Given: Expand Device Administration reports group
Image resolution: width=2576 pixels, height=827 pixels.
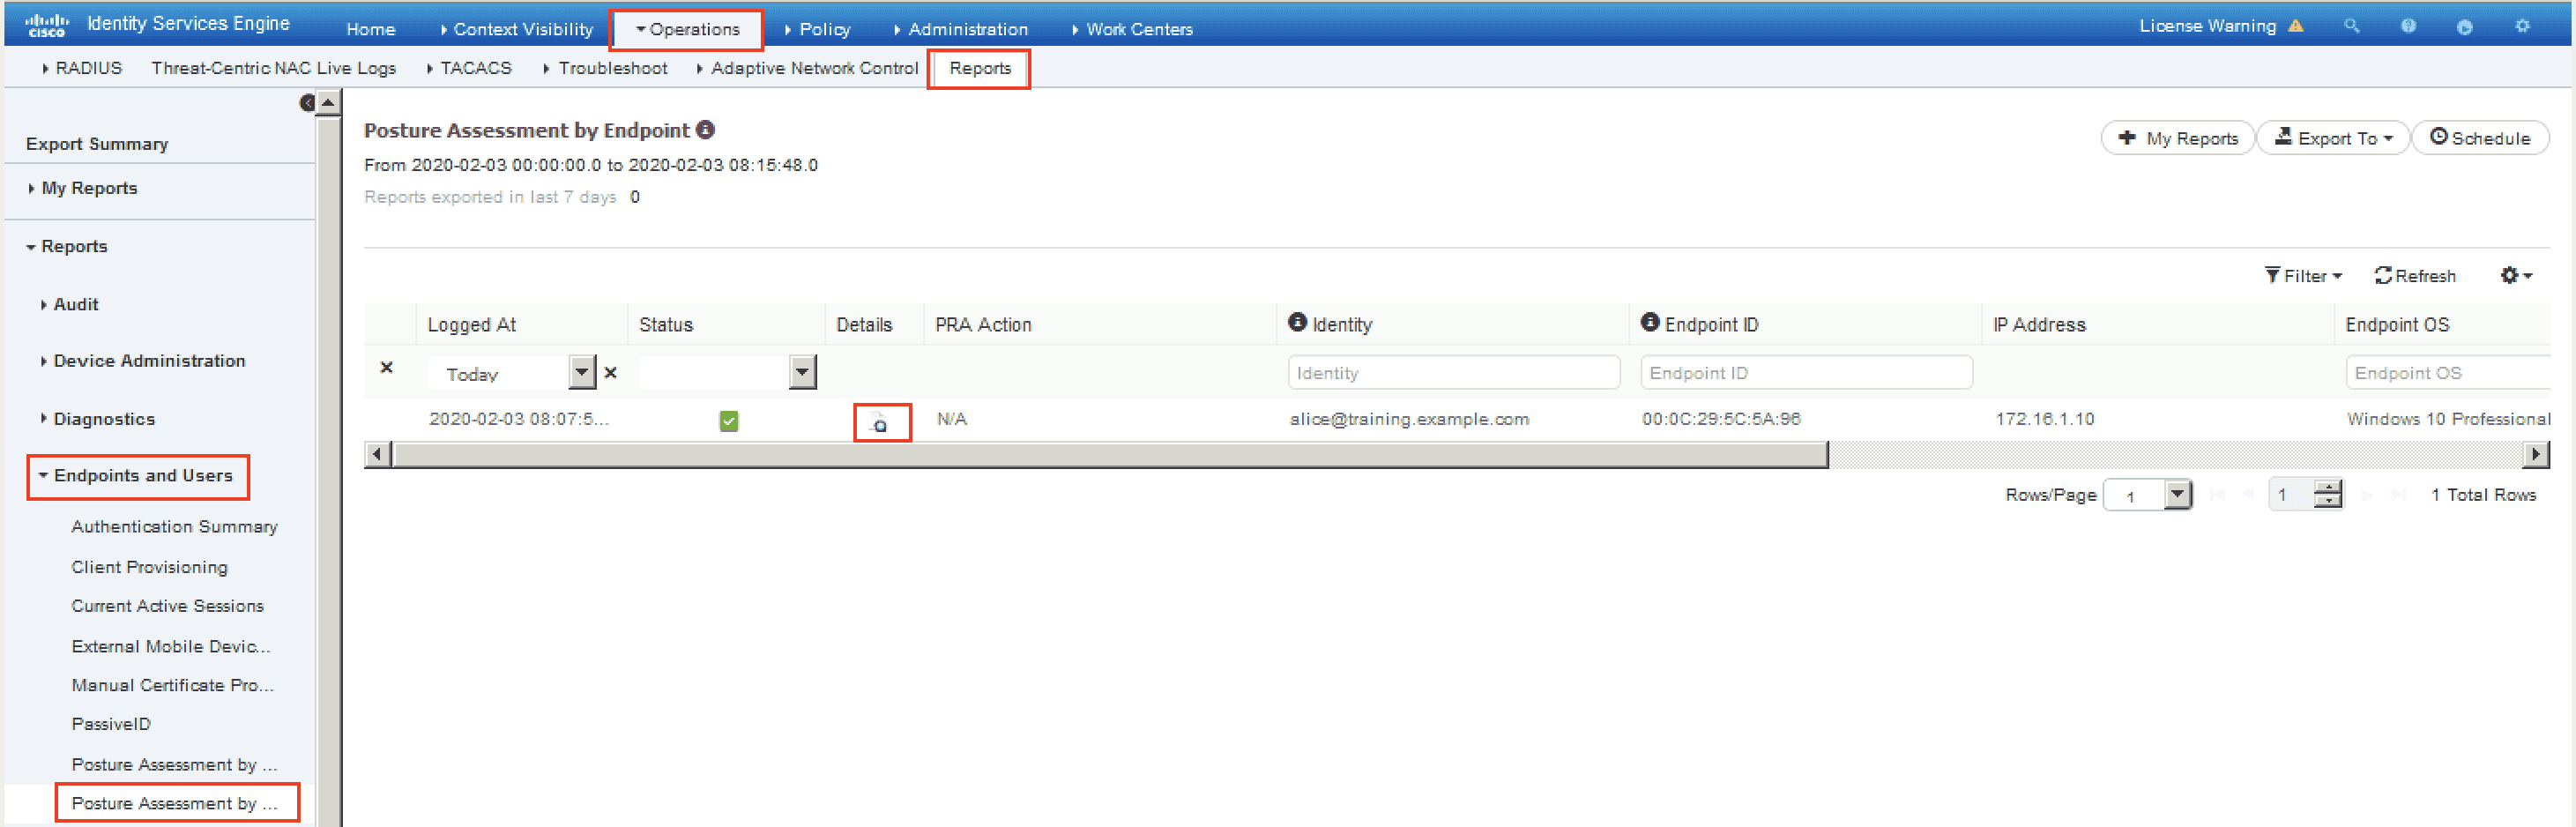Looking at the screenshot, I should (x=142, y=361).
